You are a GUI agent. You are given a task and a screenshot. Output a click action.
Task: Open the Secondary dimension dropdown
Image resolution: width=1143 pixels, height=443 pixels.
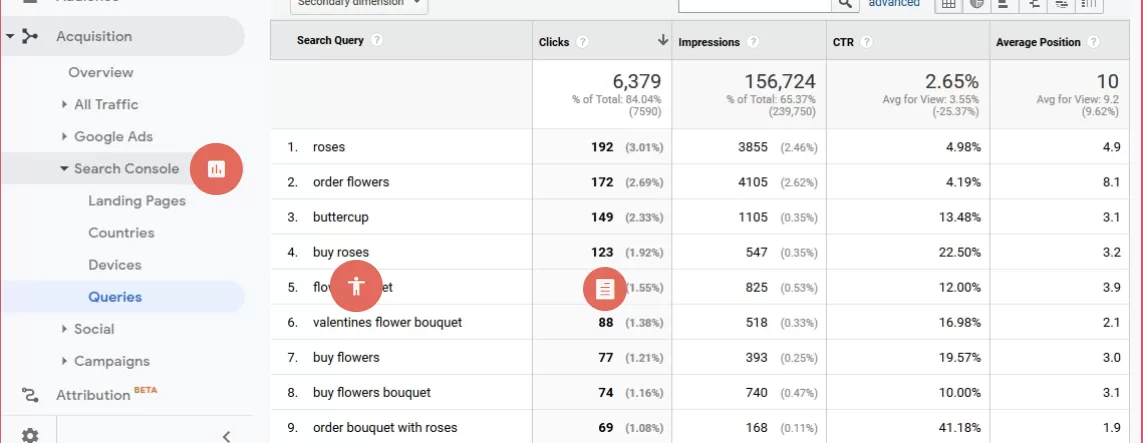click(359, 4)
